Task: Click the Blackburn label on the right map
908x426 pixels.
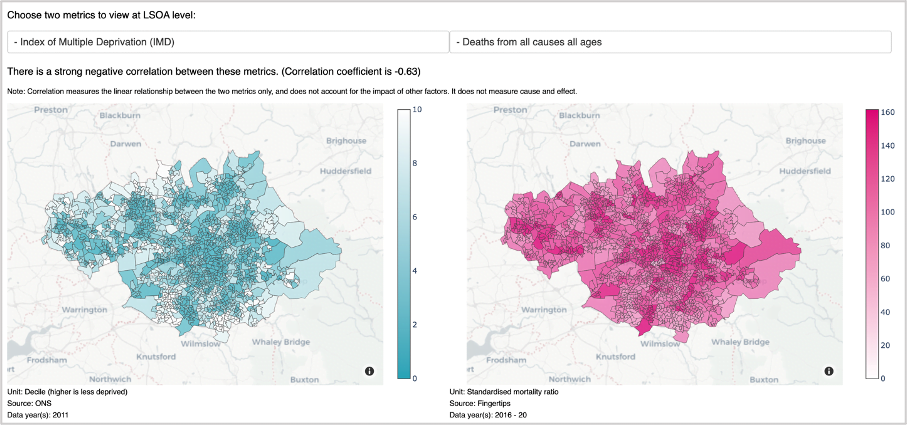Action: (x=580, y=115)
